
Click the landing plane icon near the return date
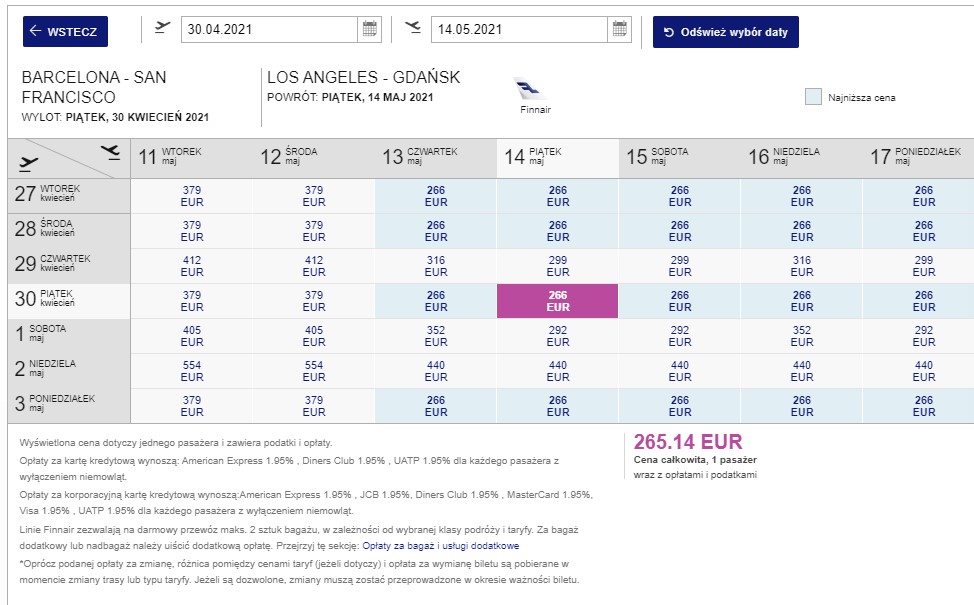(x=412, y=27)
